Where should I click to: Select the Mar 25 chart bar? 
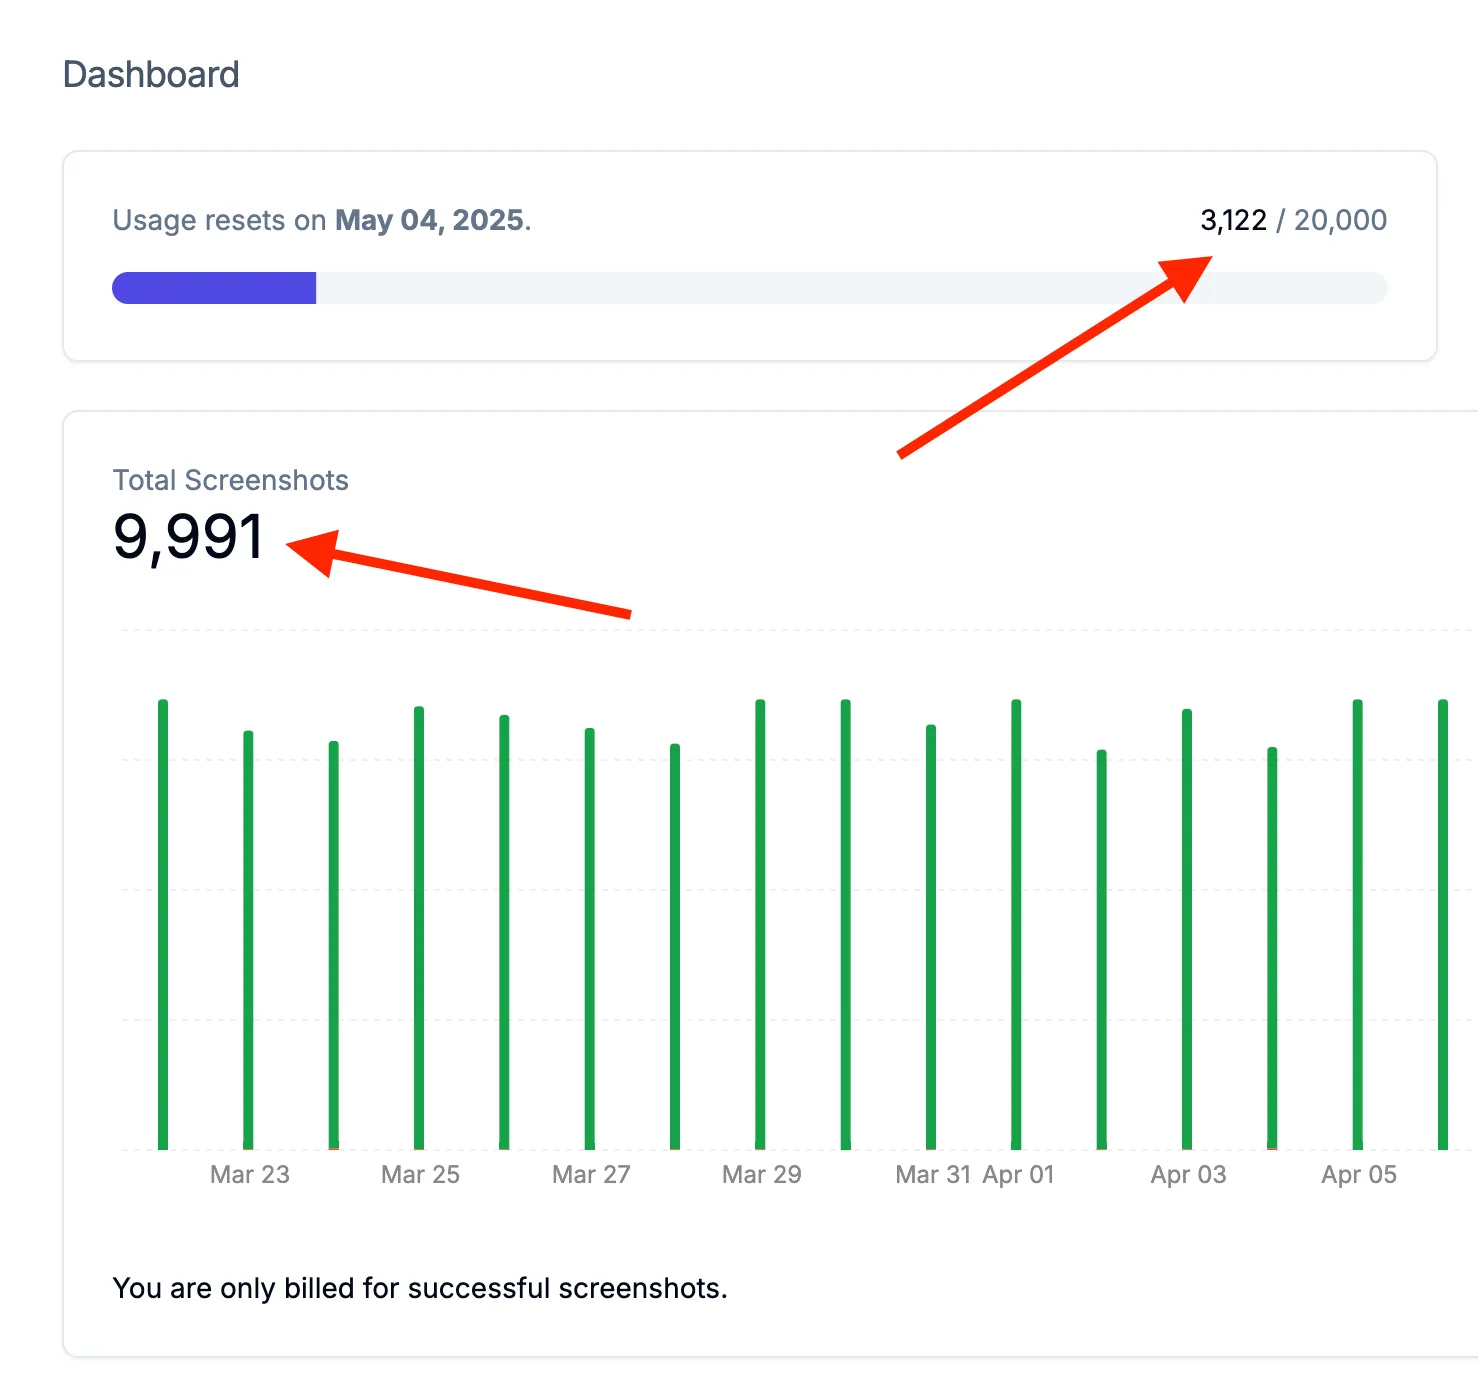[x=418, y=930]
